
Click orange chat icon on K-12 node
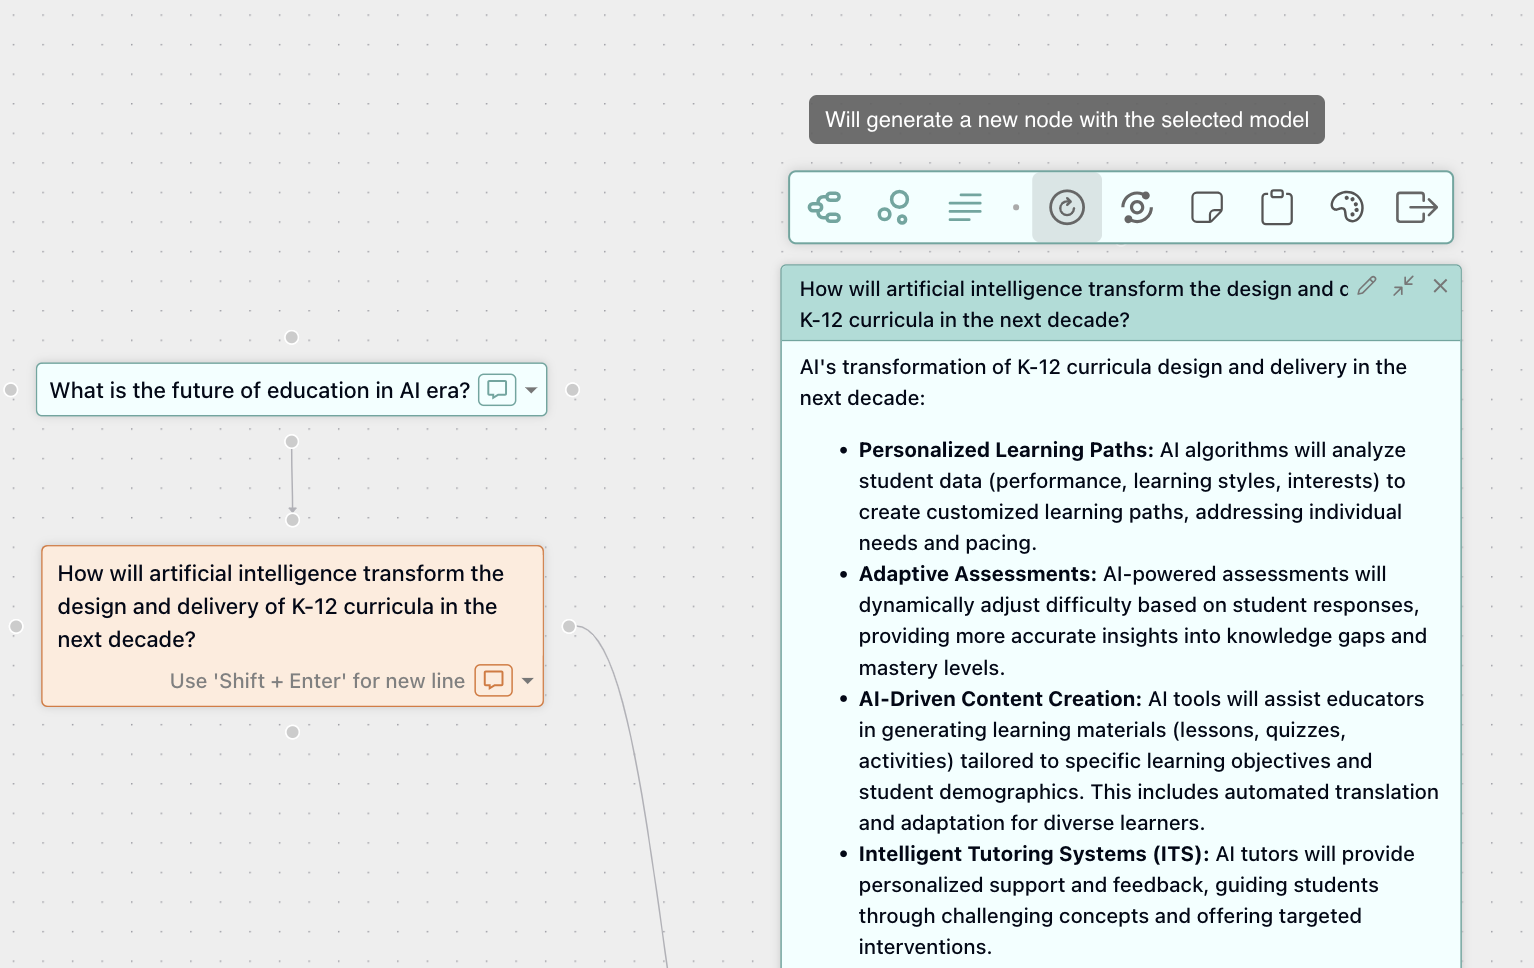[493, 681]
